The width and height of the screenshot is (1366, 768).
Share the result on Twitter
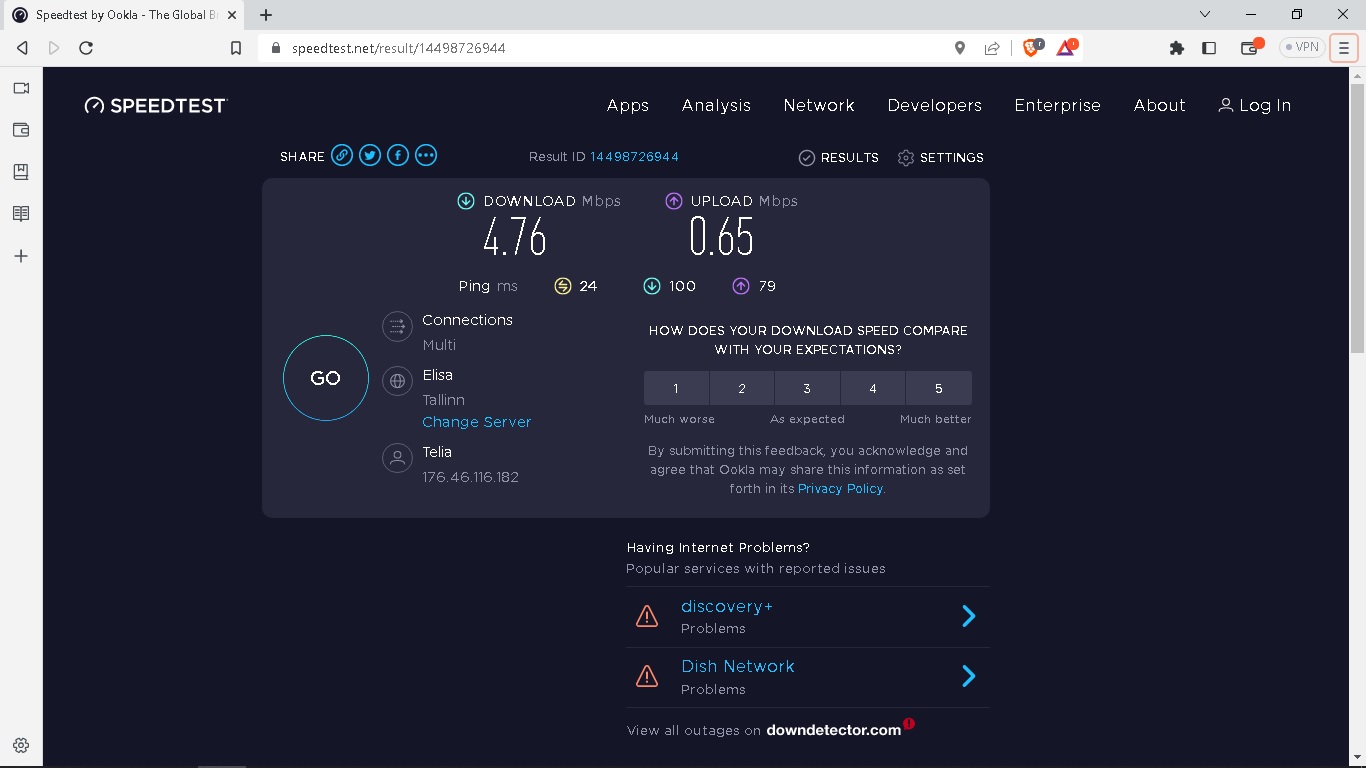pos(370,155)
